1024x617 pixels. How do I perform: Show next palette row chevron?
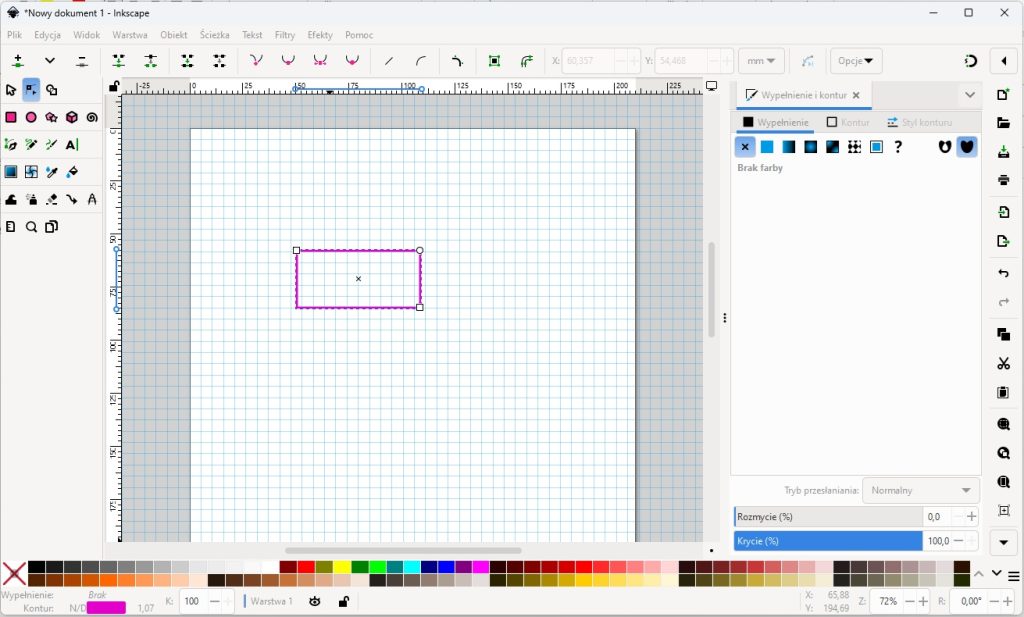[x=997, y=573]
